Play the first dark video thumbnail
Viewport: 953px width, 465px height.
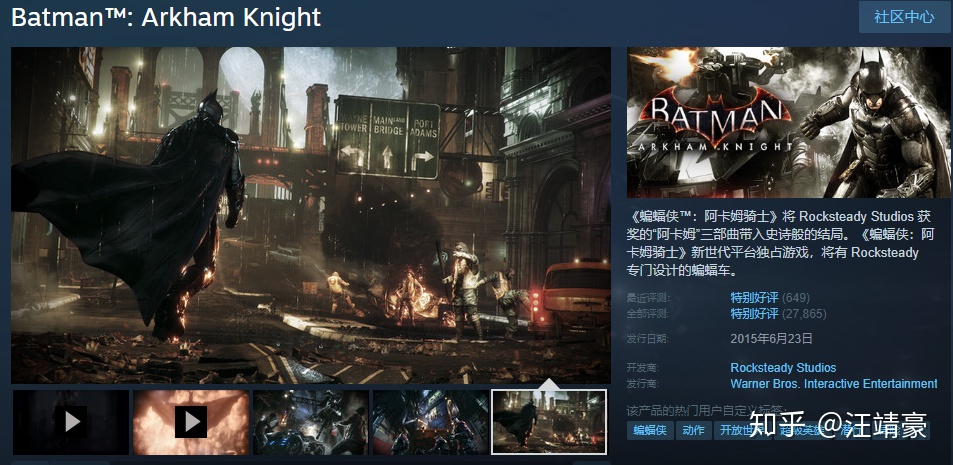(71, 422)
